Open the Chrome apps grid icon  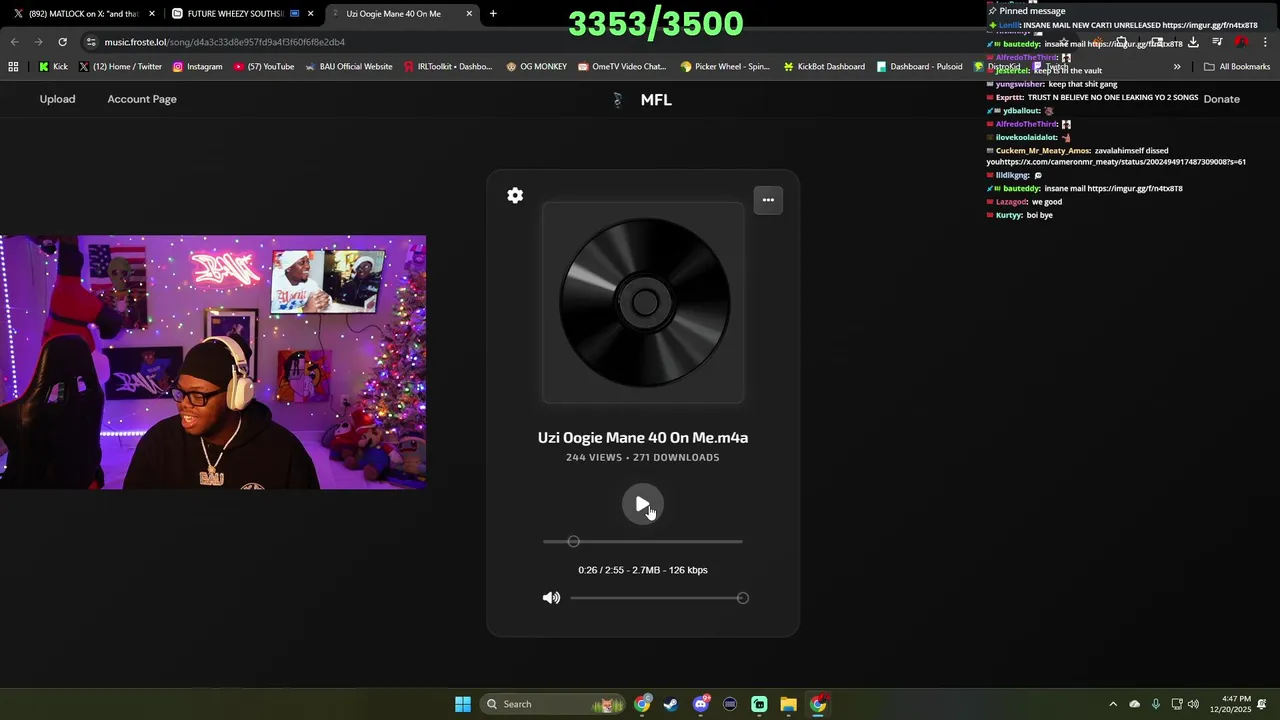point(13,67)
